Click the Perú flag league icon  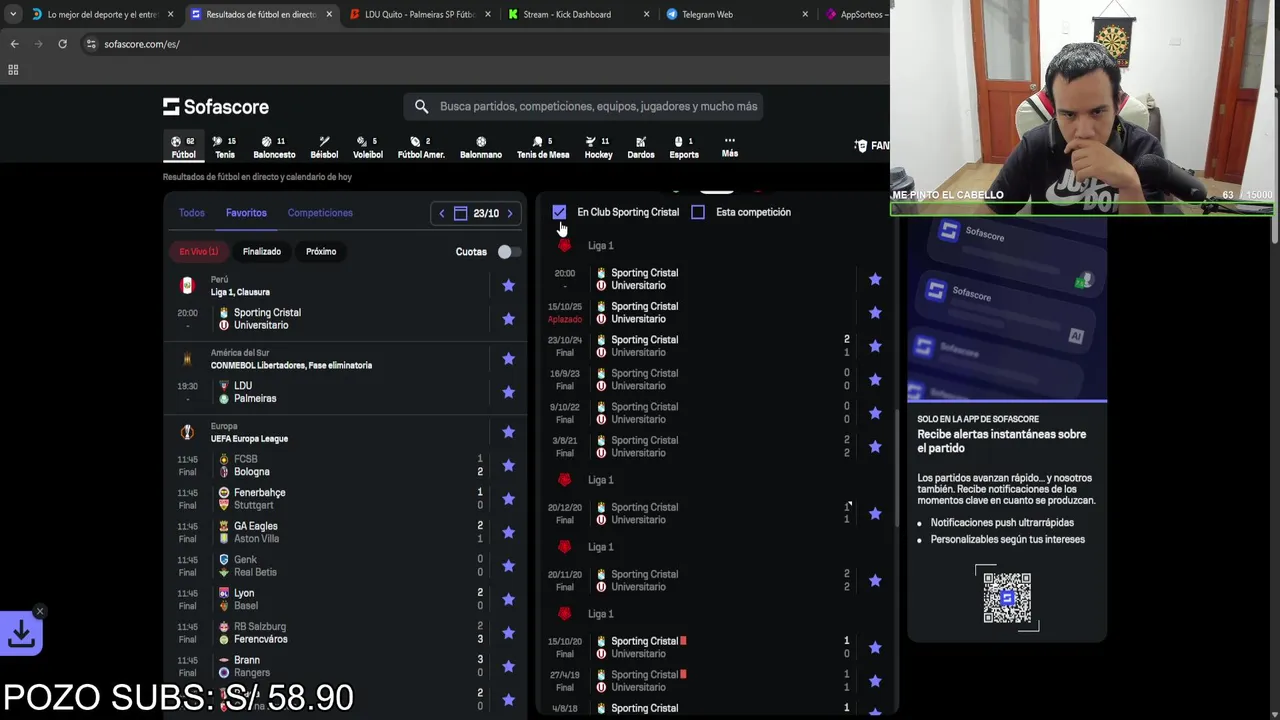187,286
